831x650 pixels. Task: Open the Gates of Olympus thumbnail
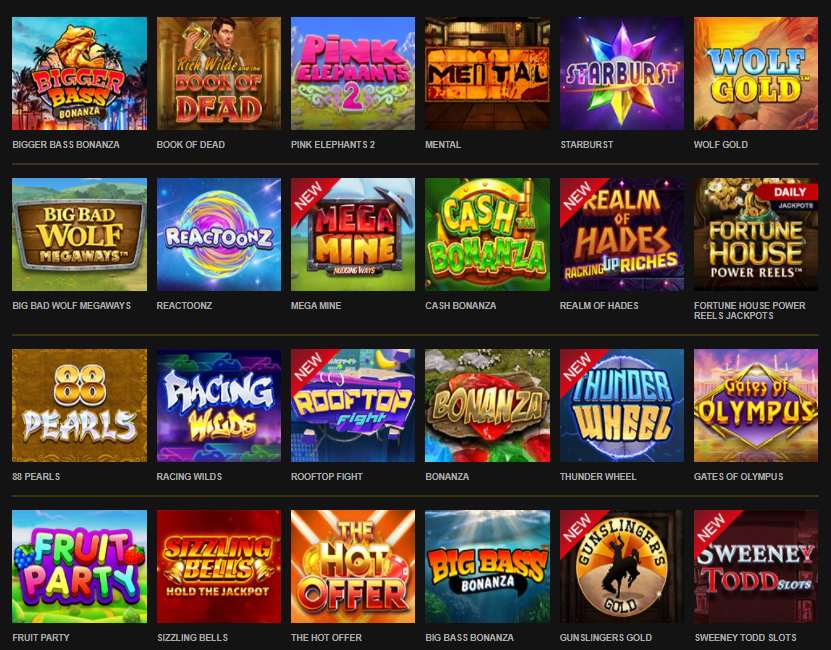click(x=756, y=405)
